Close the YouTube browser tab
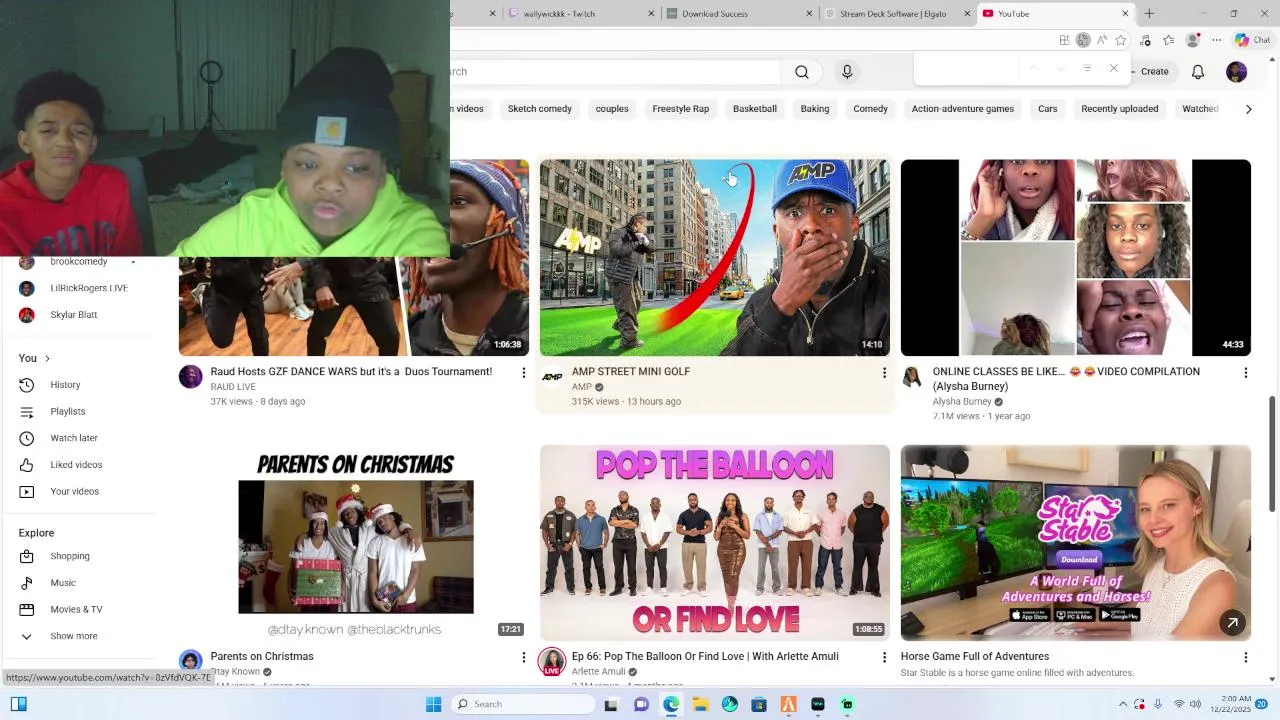 [x=1125, y=13]
